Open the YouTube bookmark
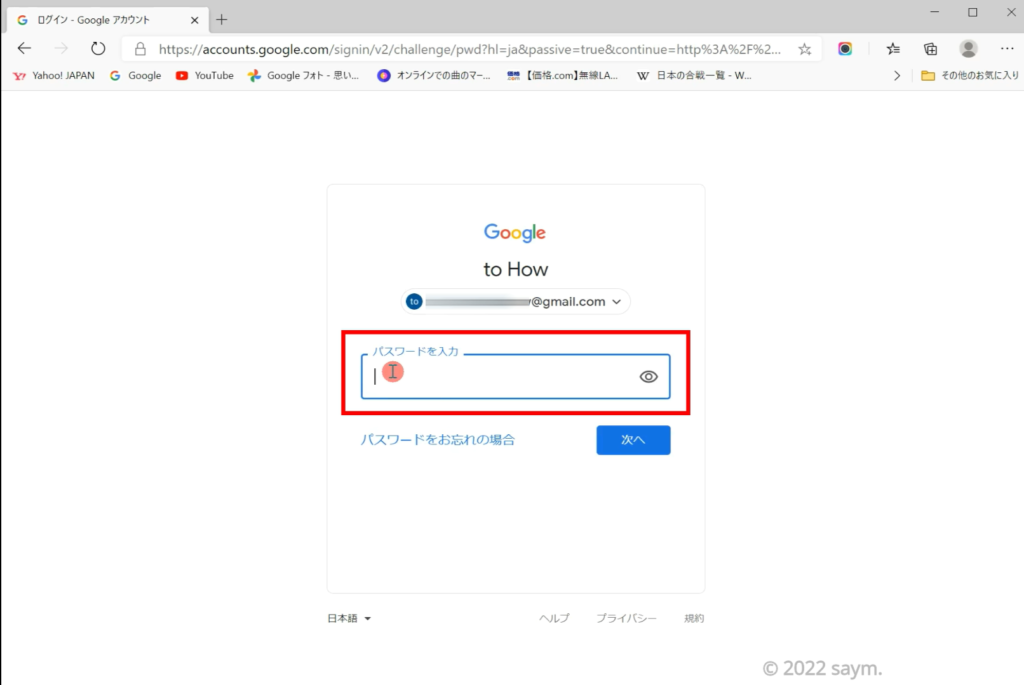This screenshot has width=1024, height=685. [x=204, y=76]
